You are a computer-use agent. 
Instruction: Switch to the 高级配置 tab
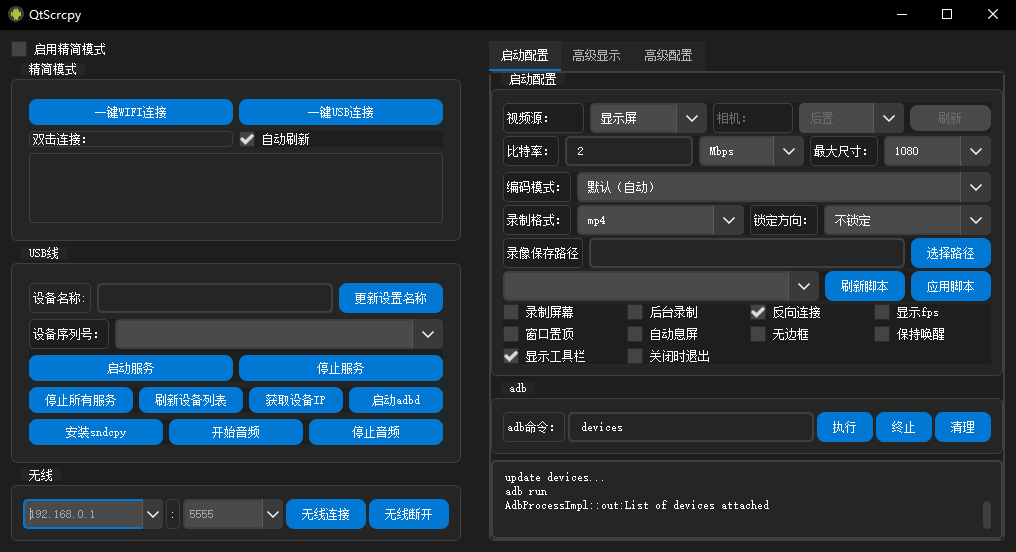668,56
